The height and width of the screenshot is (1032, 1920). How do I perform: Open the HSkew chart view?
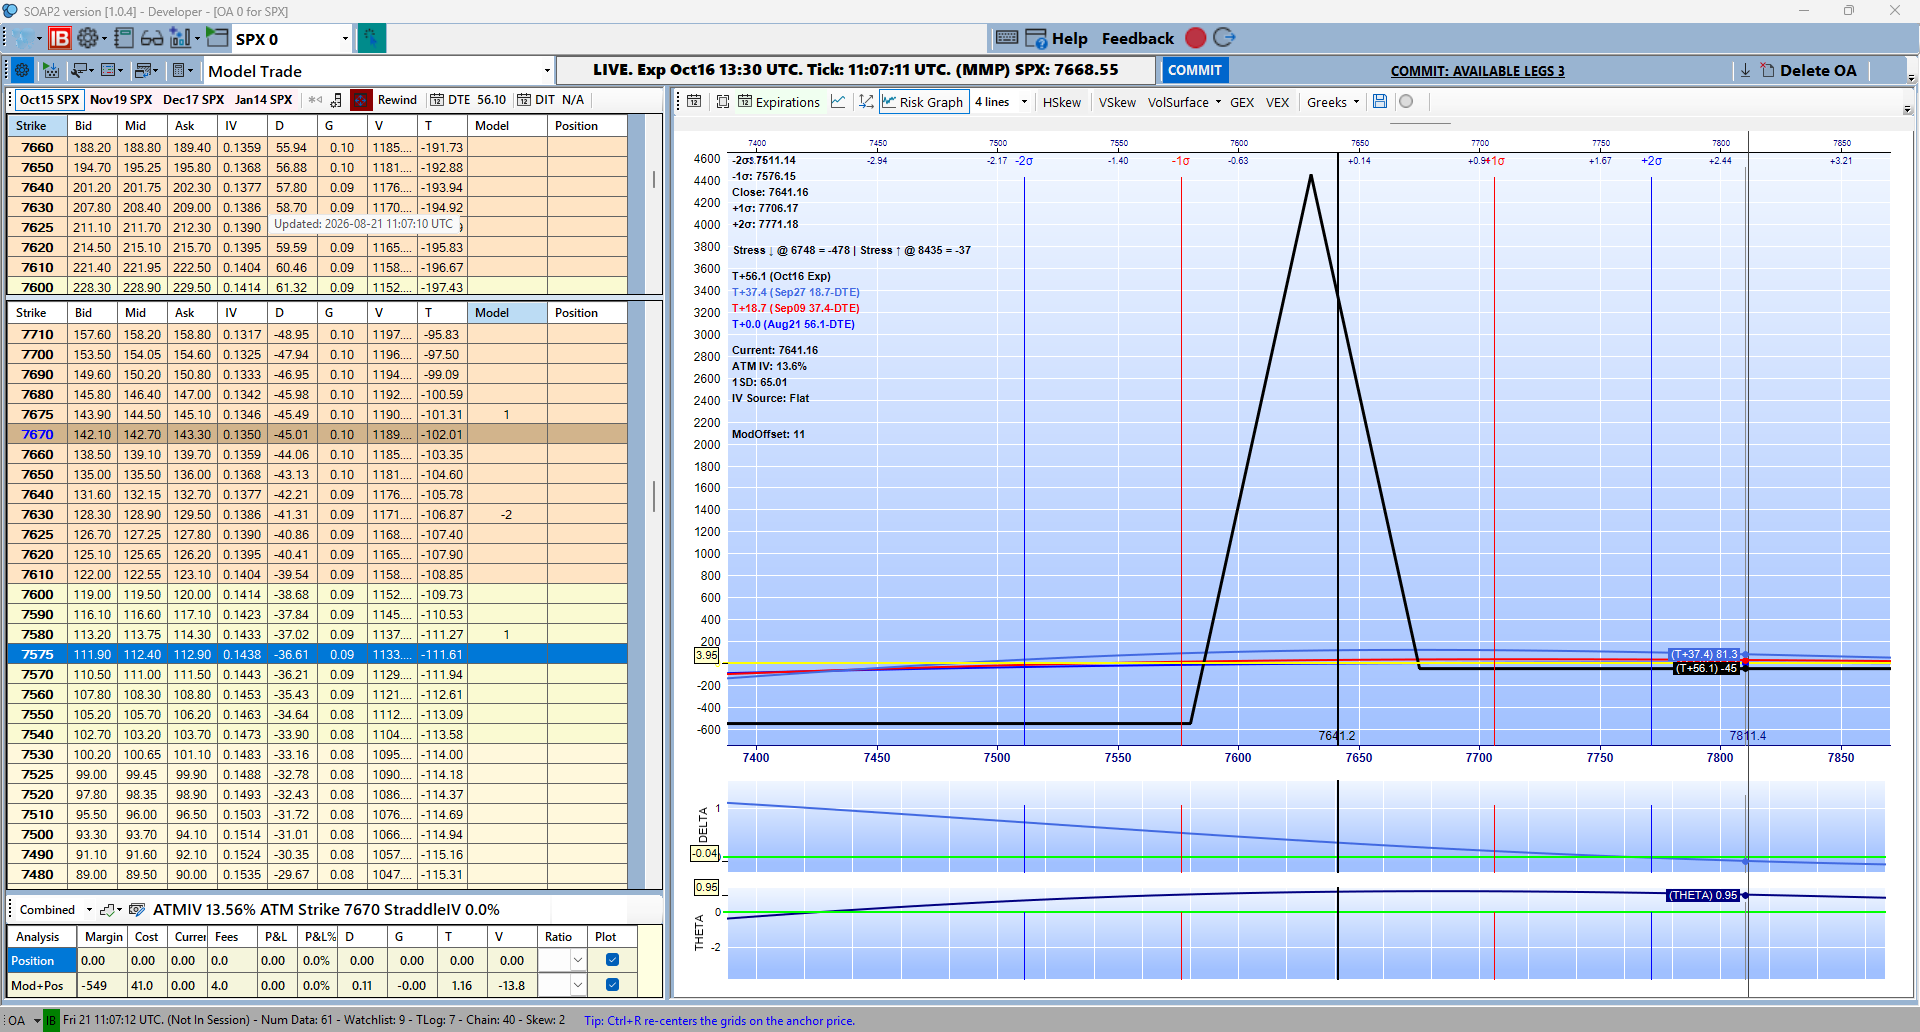click(1061, 102)
